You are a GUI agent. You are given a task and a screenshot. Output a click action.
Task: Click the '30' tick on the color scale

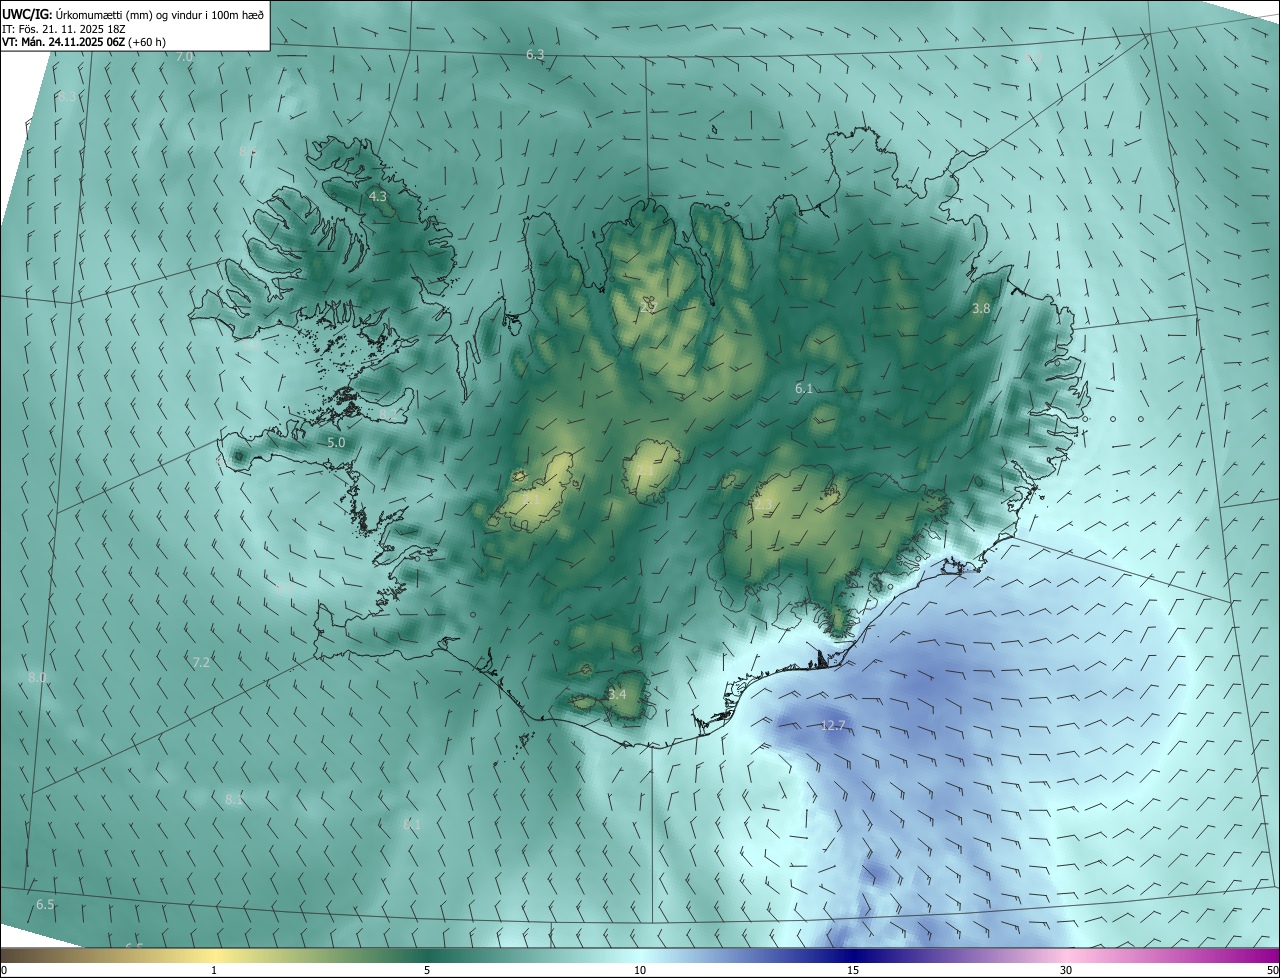[1066, 970]
